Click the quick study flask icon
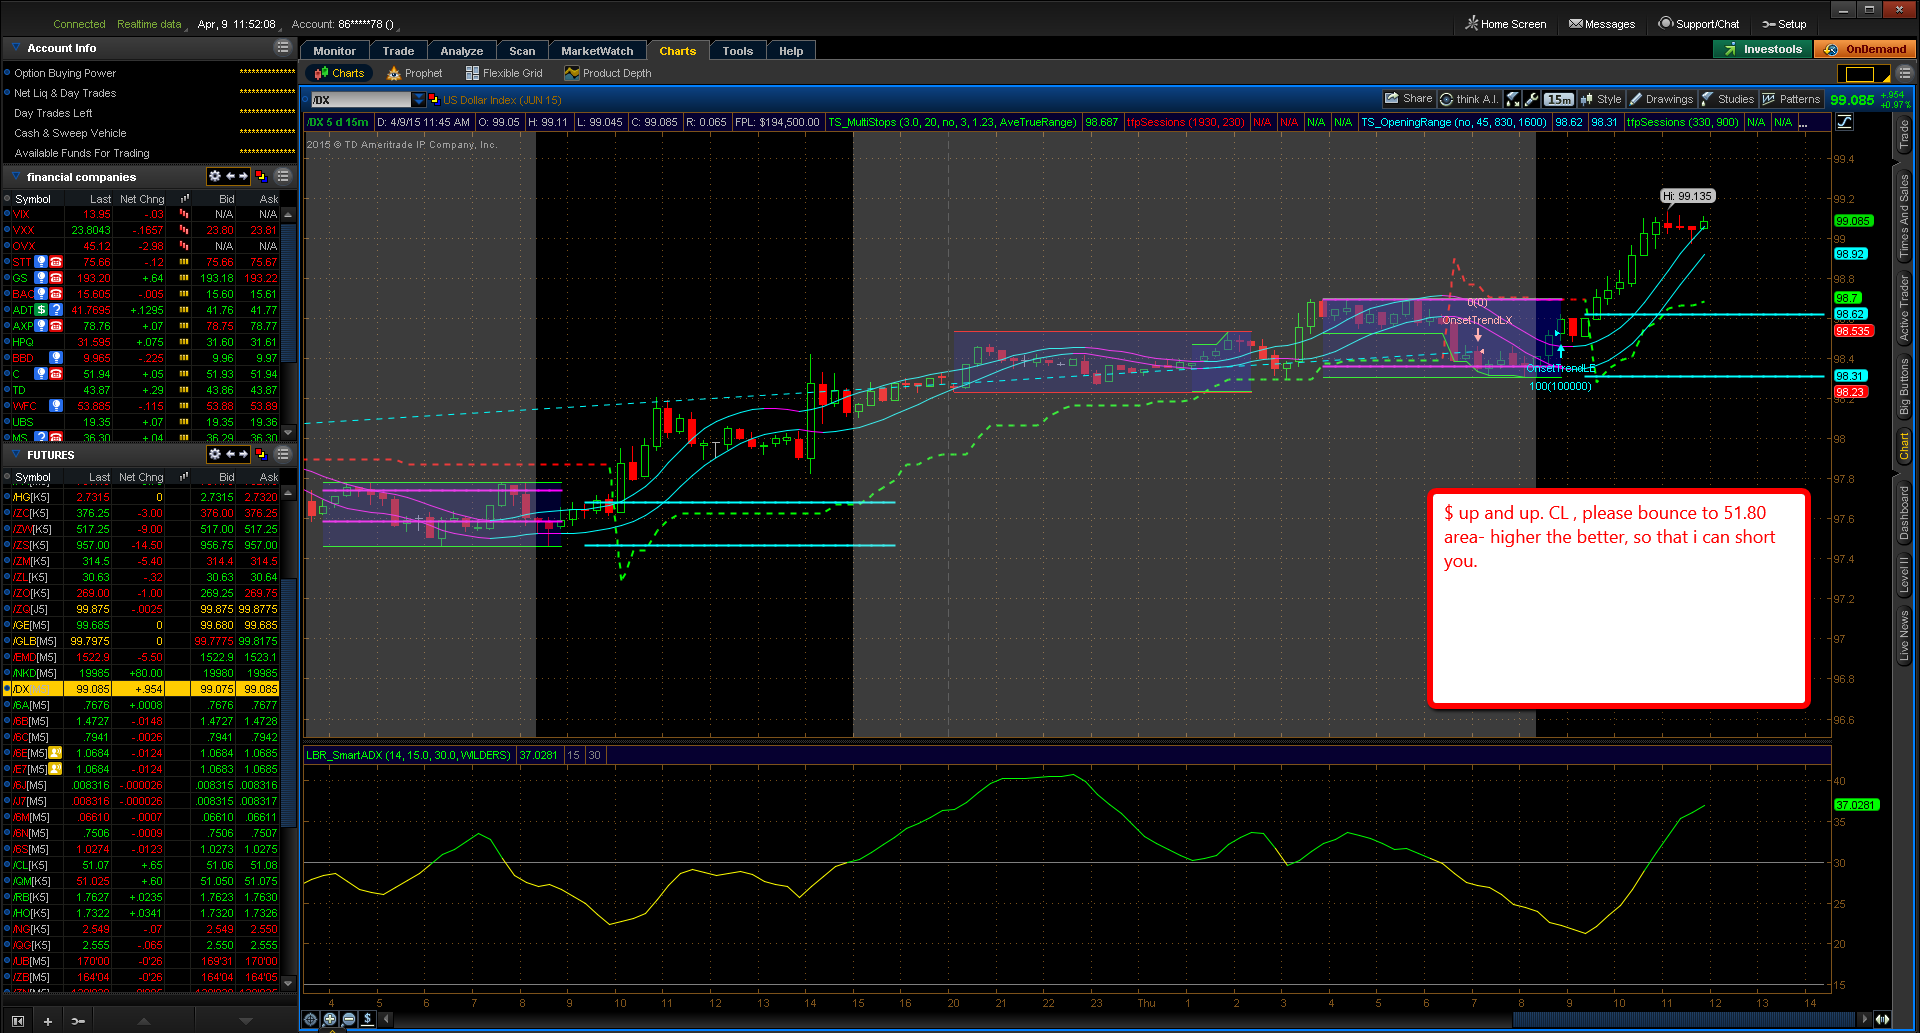This screenshot has width=1920, height=1033. pyautogui.click(x=1513, y=99)
